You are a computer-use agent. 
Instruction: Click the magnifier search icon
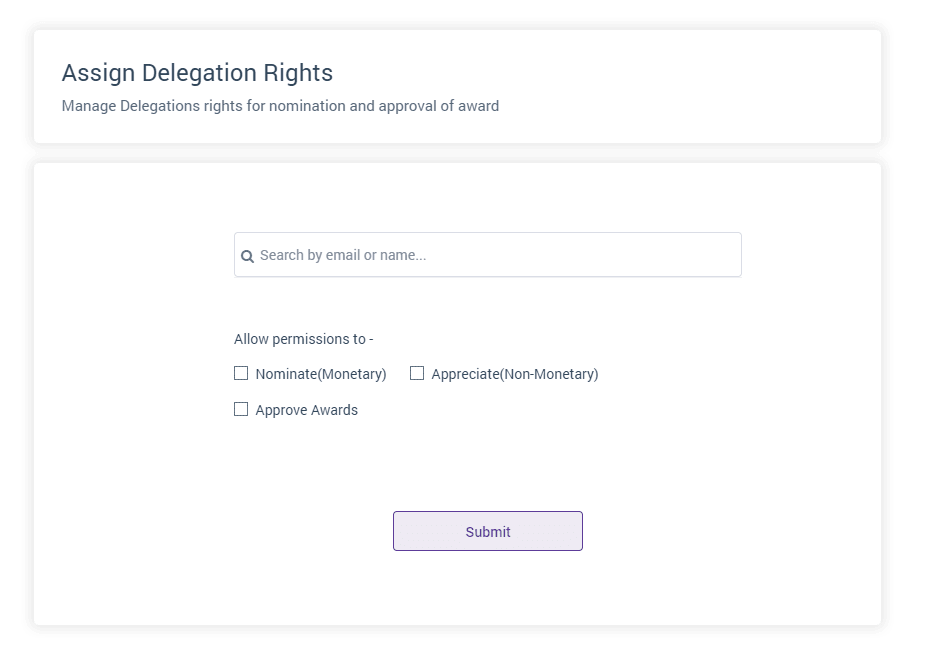pyautogui.click(x=247, y=256)
